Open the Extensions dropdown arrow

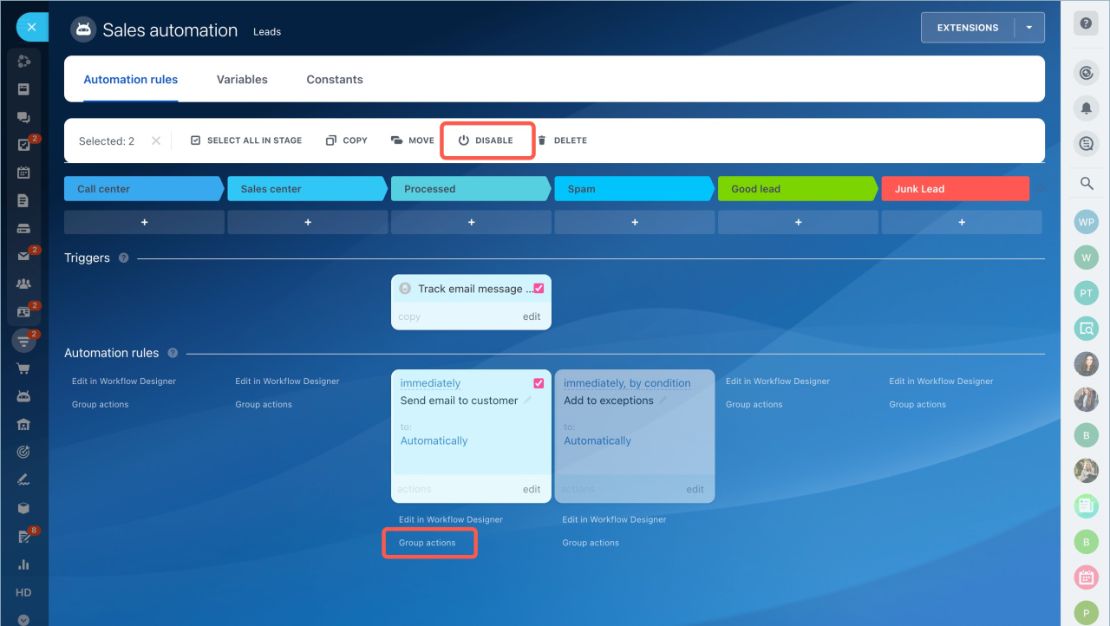[x=1029, y=28]
